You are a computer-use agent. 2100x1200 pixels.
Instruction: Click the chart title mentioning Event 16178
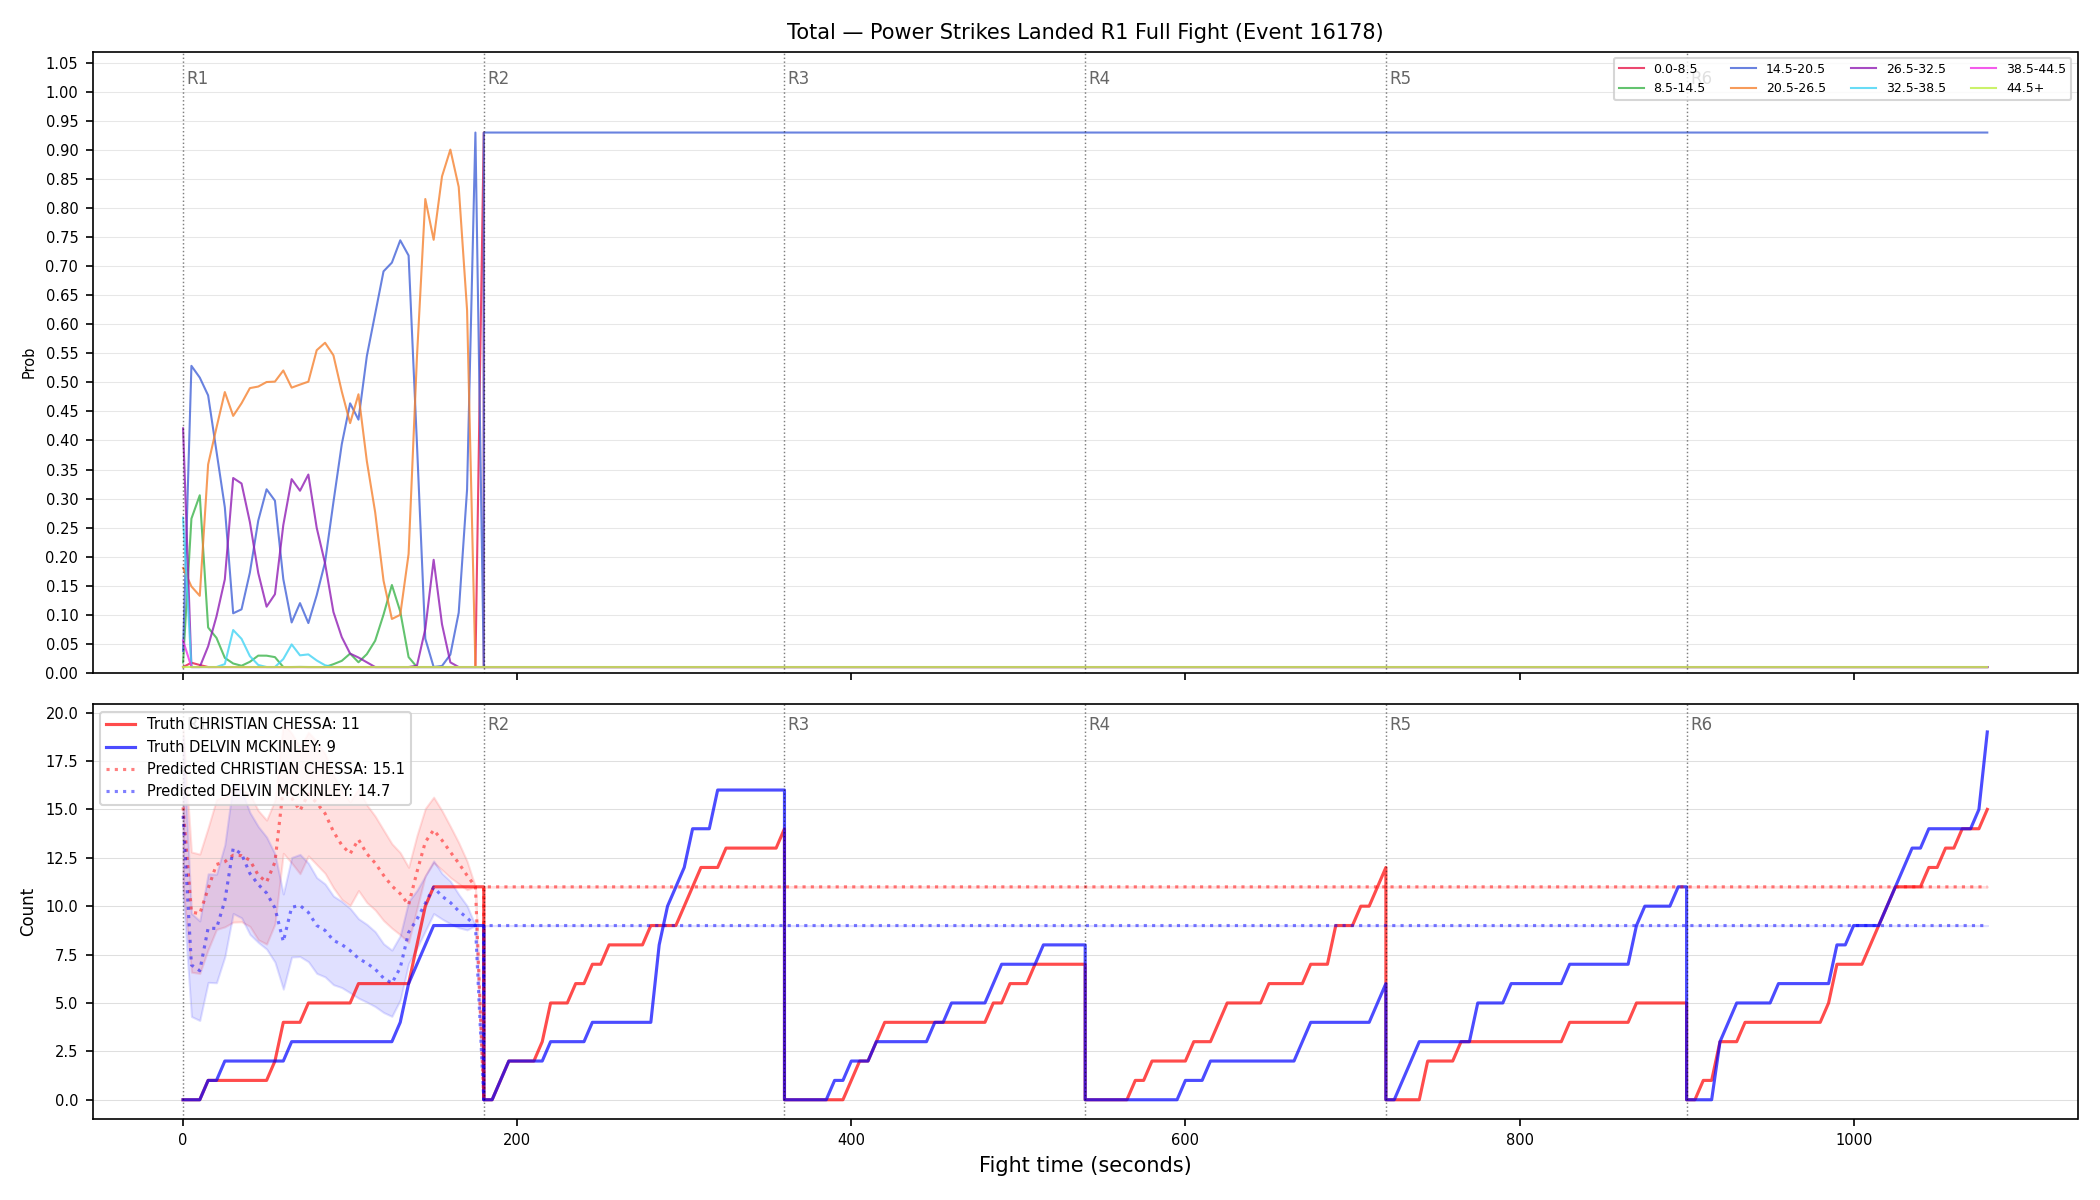[1085, 32]
